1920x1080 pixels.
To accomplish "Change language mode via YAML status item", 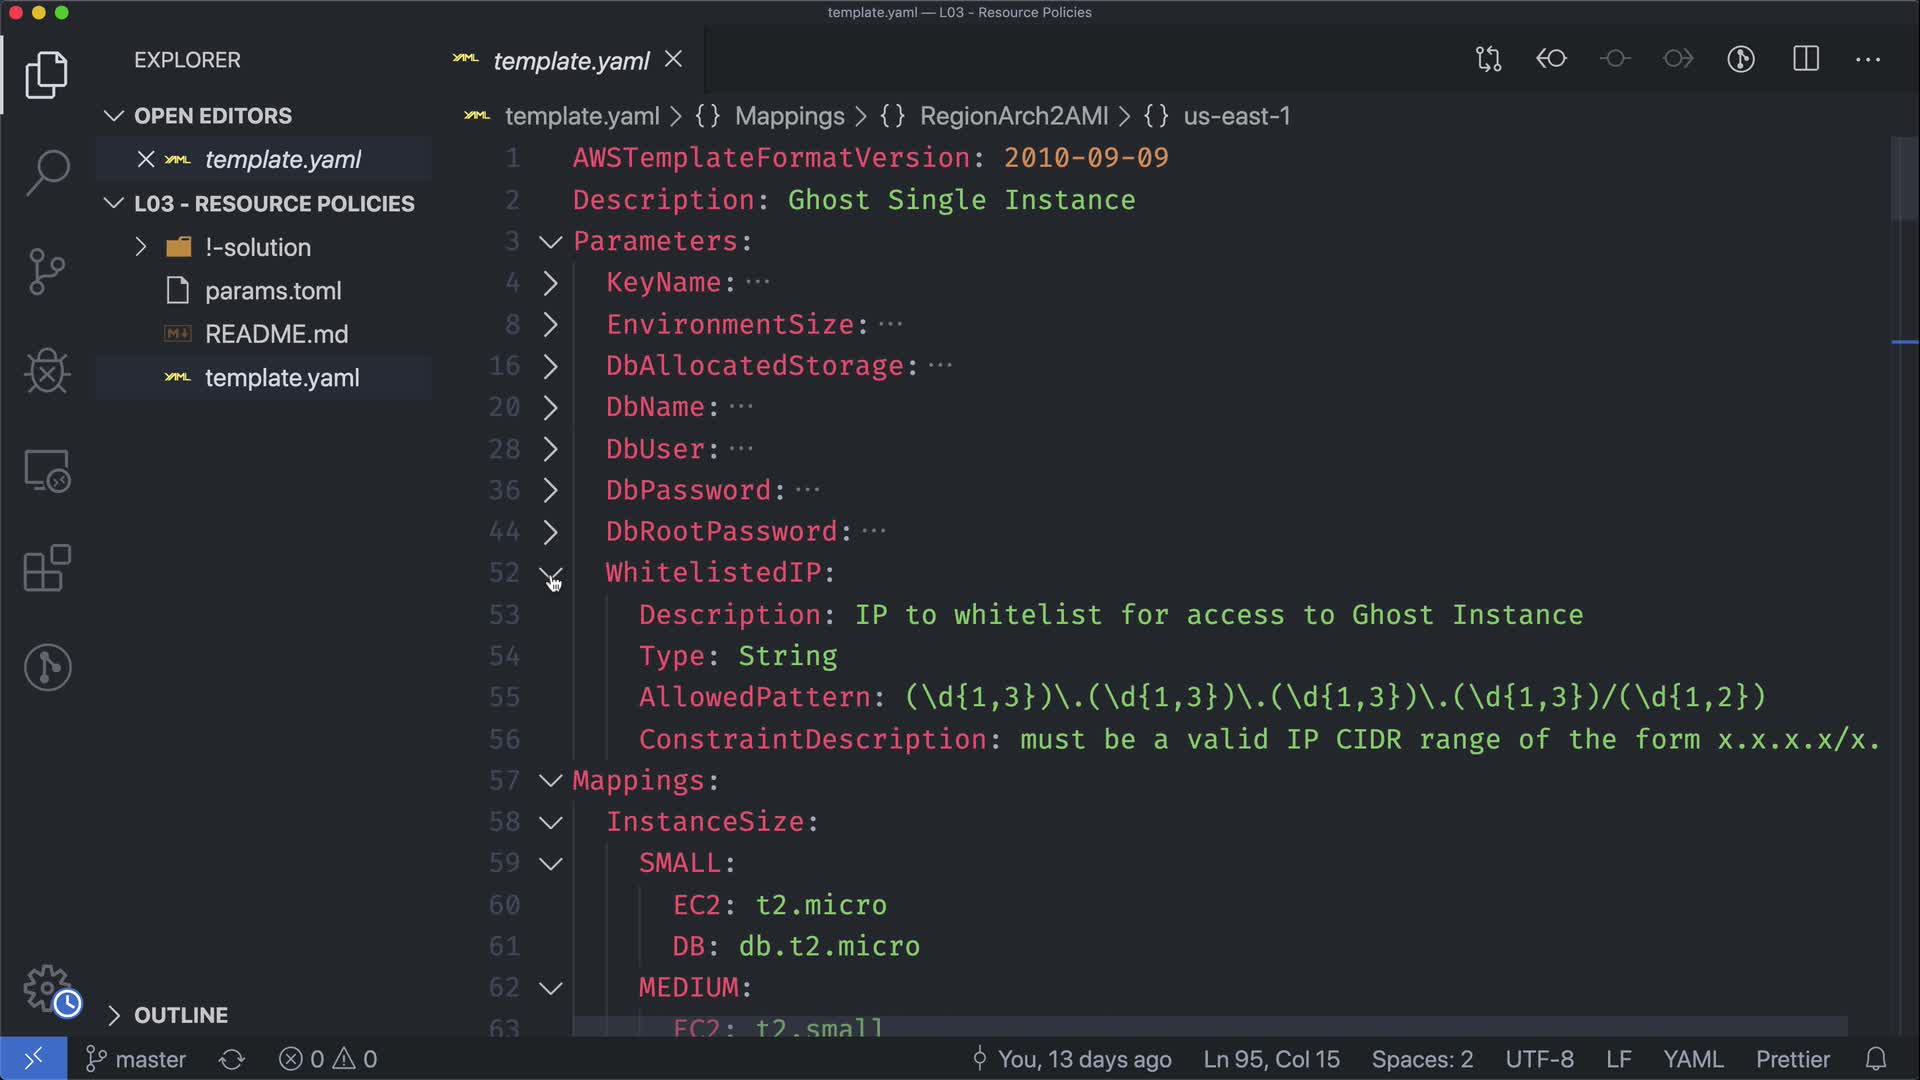I will [x=1692, y=1059].
